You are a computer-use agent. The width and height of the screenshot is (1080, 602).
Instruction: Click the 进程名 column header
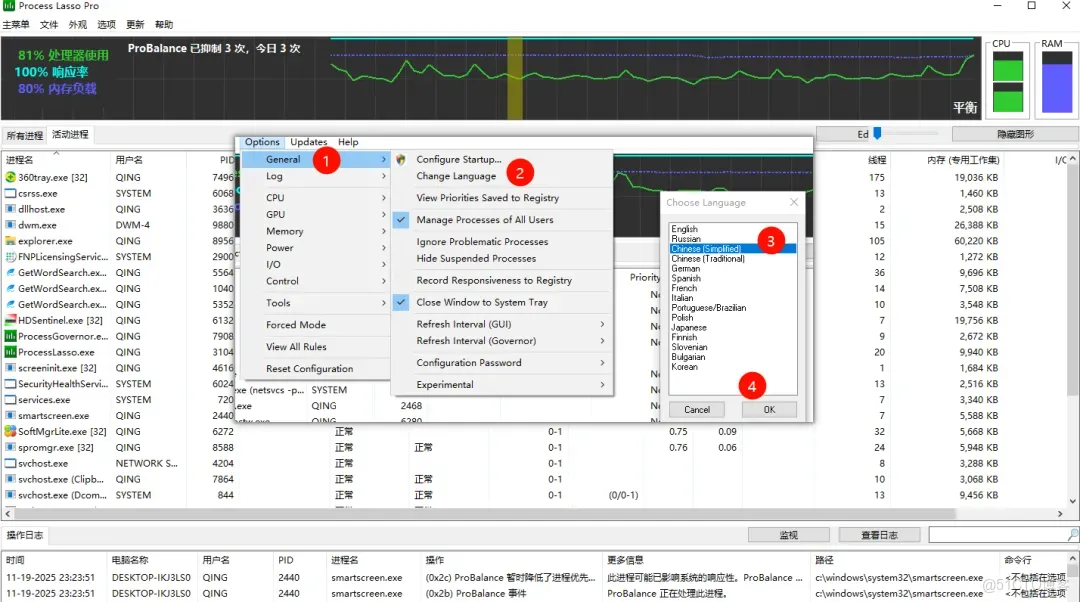click(55, 160)
